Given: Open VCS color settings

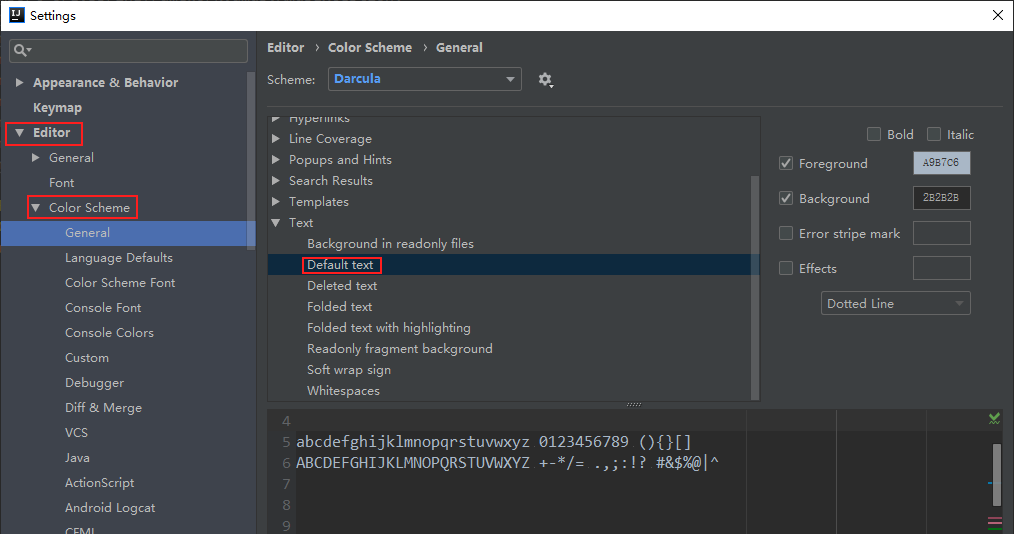Looking at the screenshot, I should [x=76, y=433].
